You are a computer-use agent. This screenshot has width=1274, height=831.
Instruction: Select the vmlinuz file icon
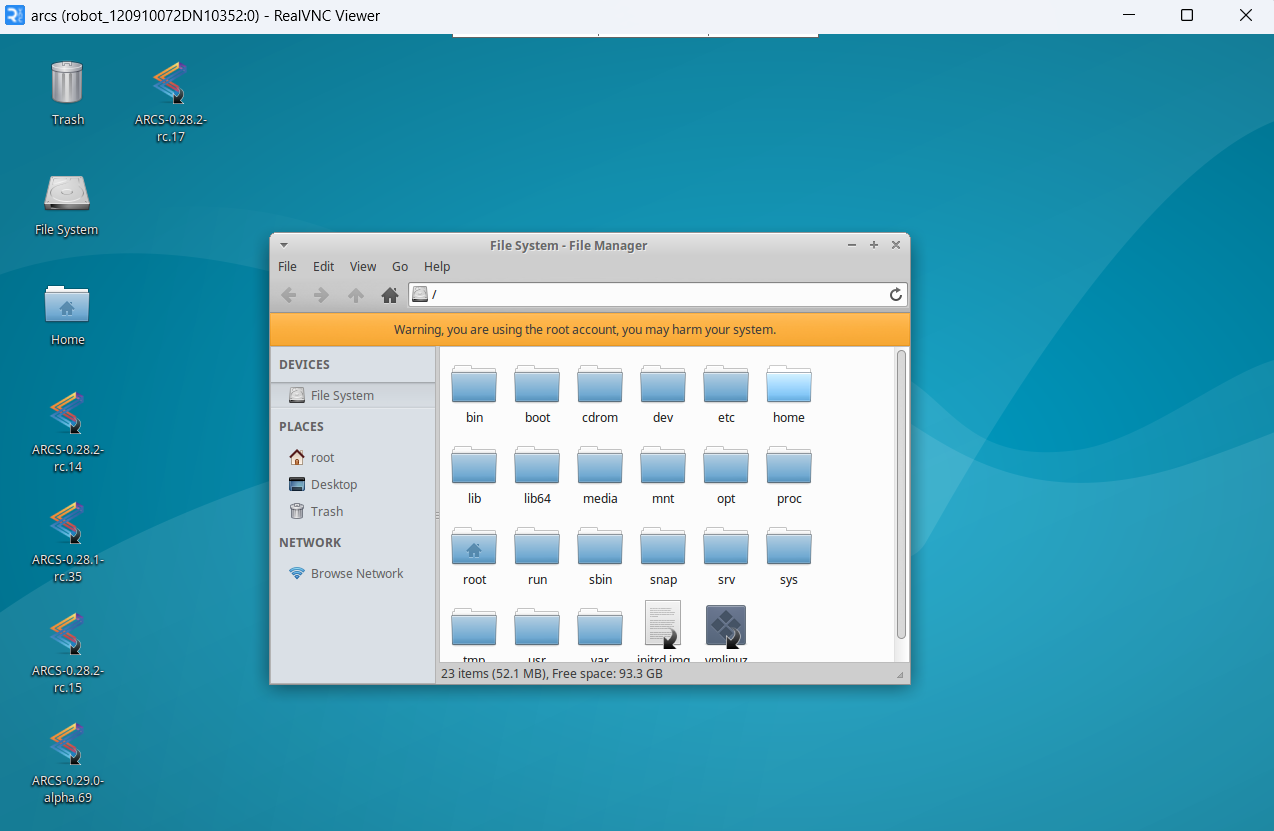pos(726,626)
